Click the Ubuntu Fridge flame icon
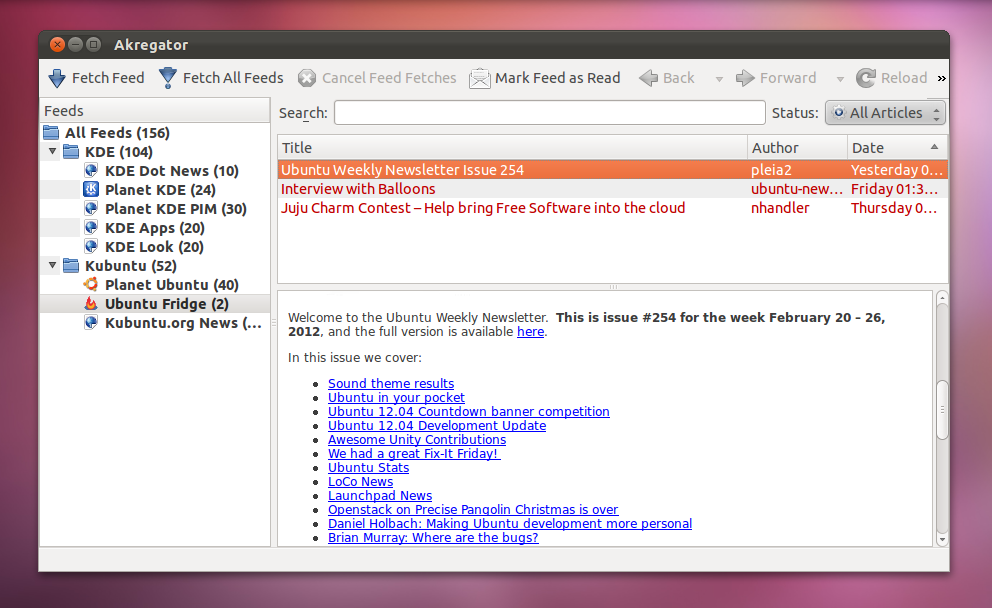The width and height of the screenshot is (992, 608). coord(91,303)
